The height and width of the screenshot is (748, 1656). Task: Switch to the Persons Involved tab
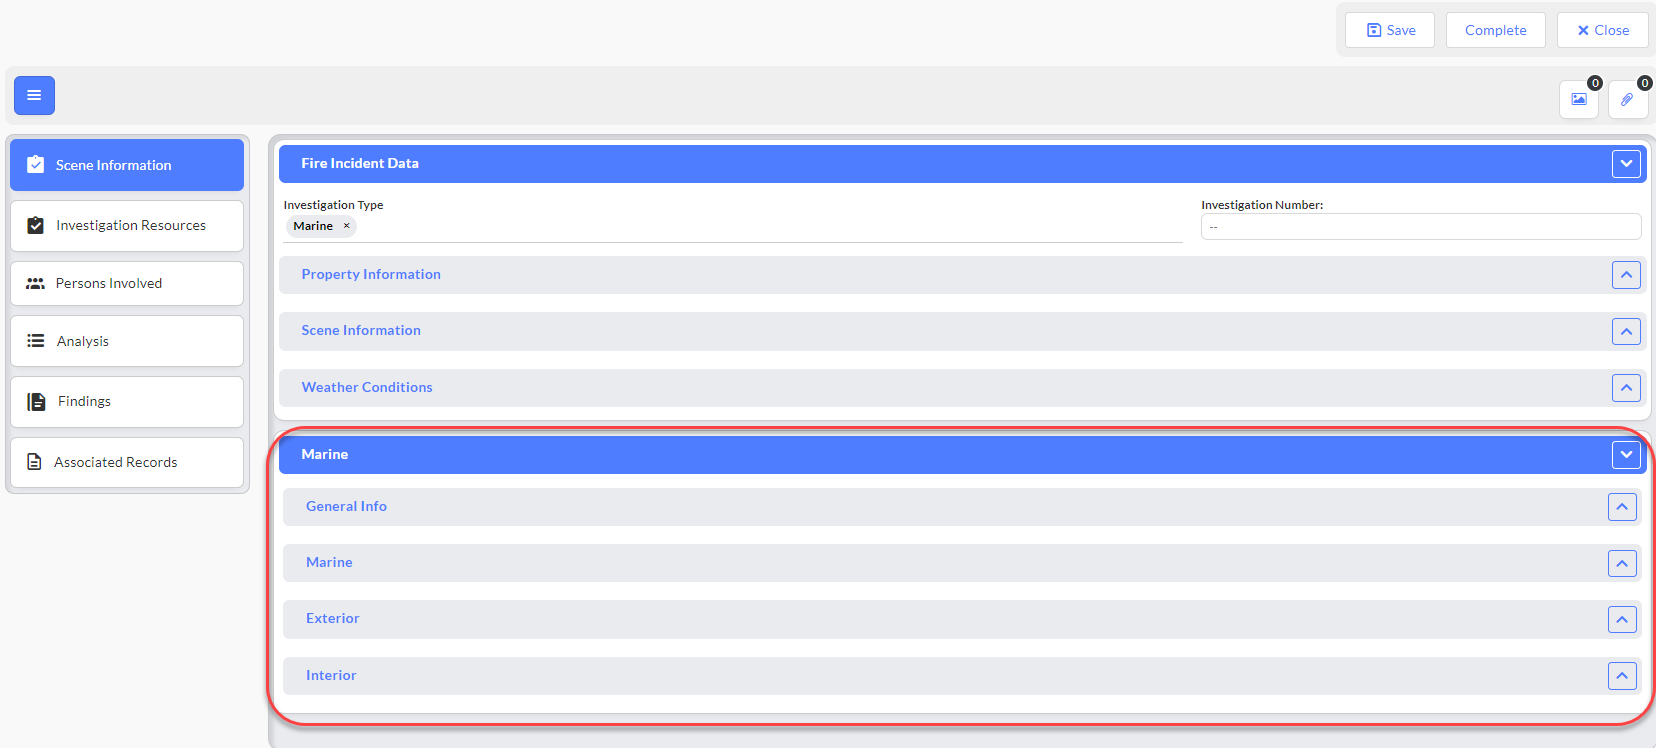pos(127,284)
